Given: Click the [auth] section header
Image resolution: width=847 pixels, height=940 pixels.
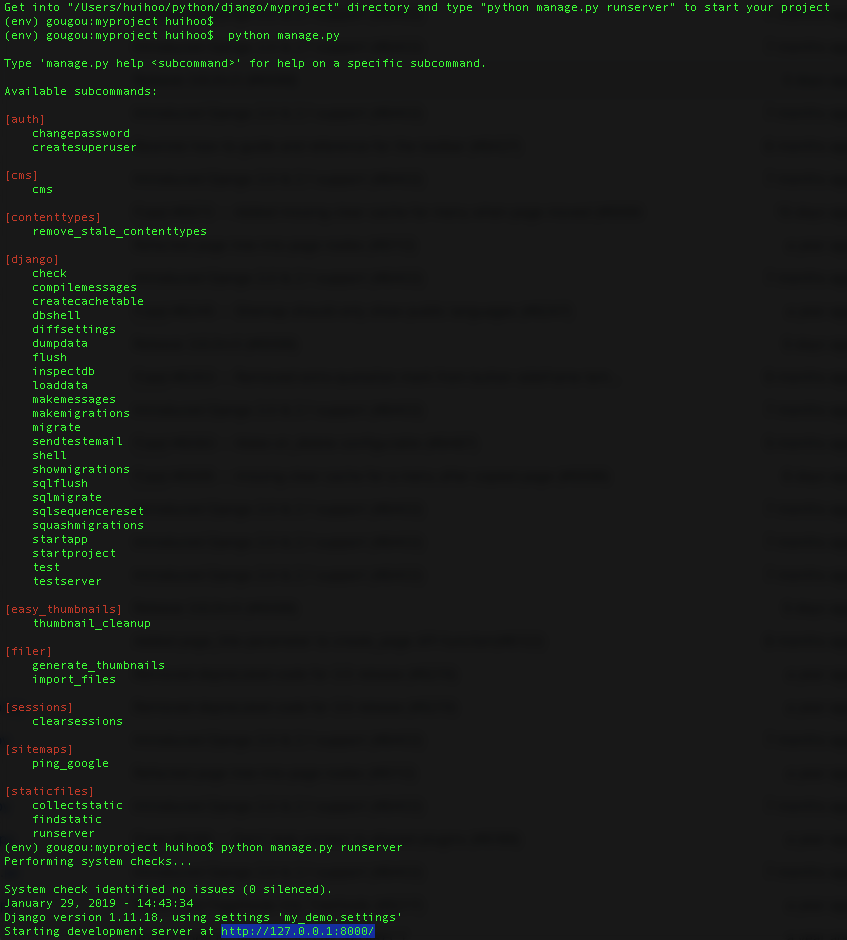Looking at the screenshot, I should [25, 119].
